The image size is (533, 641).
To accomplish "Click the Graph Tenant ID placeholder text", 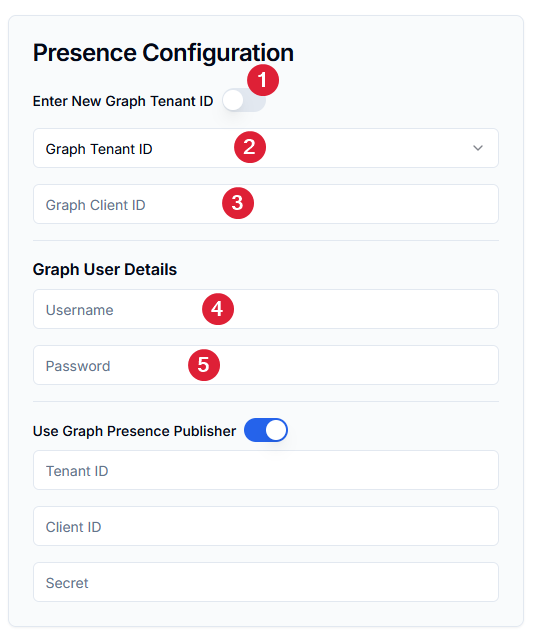I will pos(99,149).
